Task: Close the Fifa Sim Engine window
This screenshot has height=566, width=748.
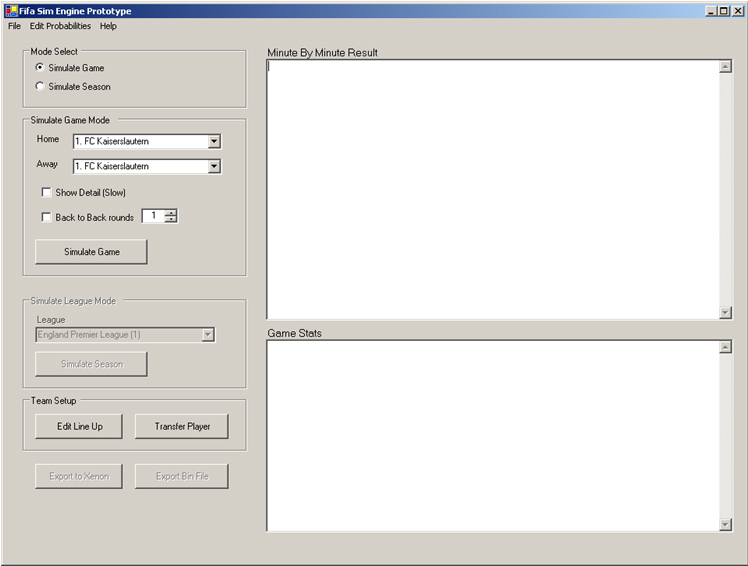Action: click(x=738, y=10)
